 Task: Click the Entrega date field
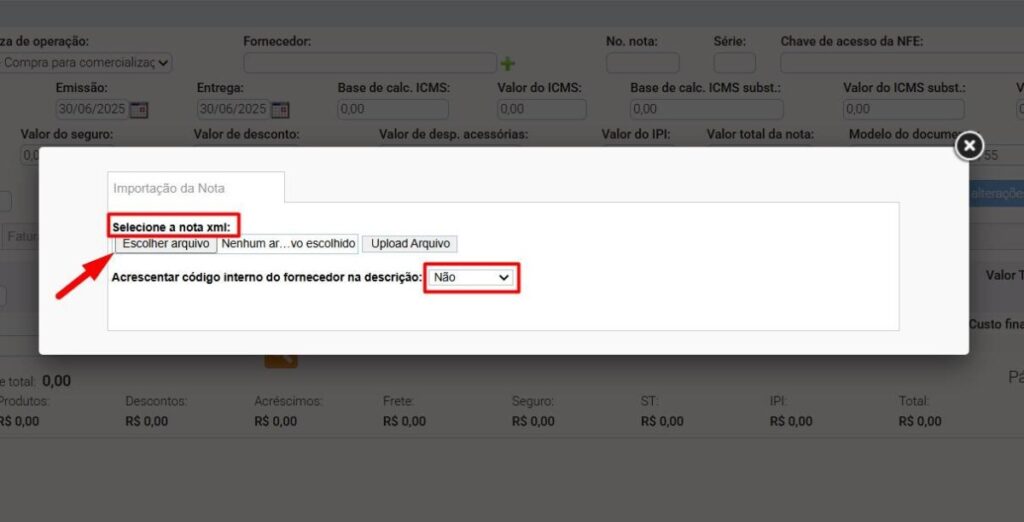(x=232, y=109)
